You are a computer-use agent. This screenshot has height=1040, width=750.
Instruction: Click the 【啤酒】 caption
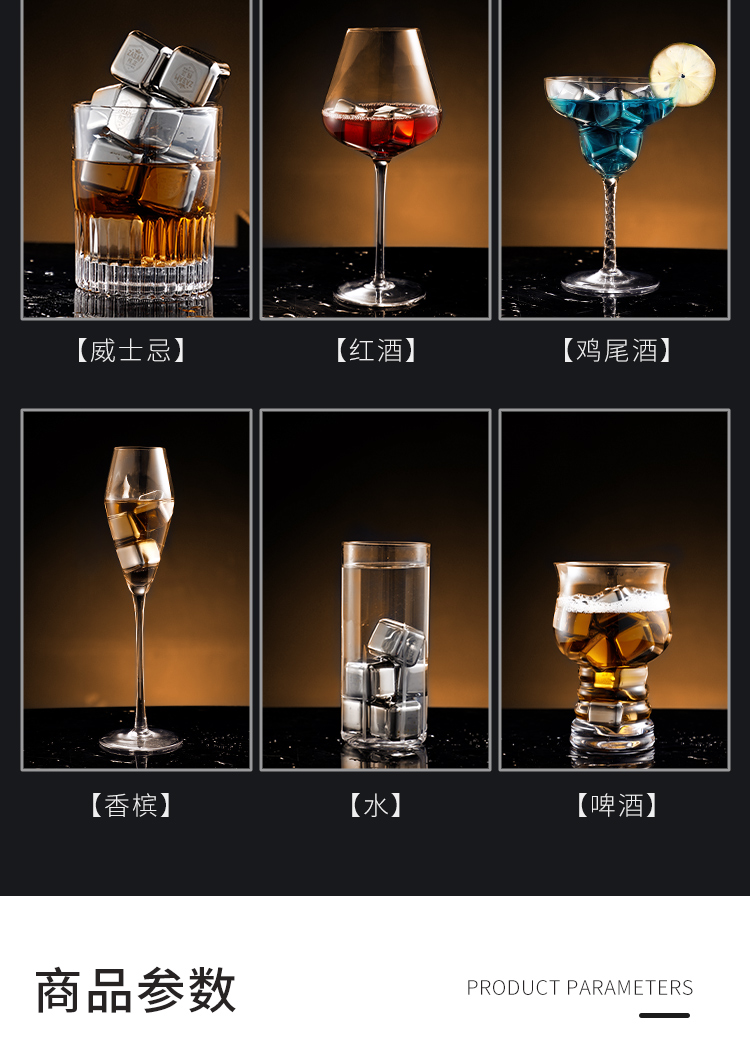(x=617, y=805)
